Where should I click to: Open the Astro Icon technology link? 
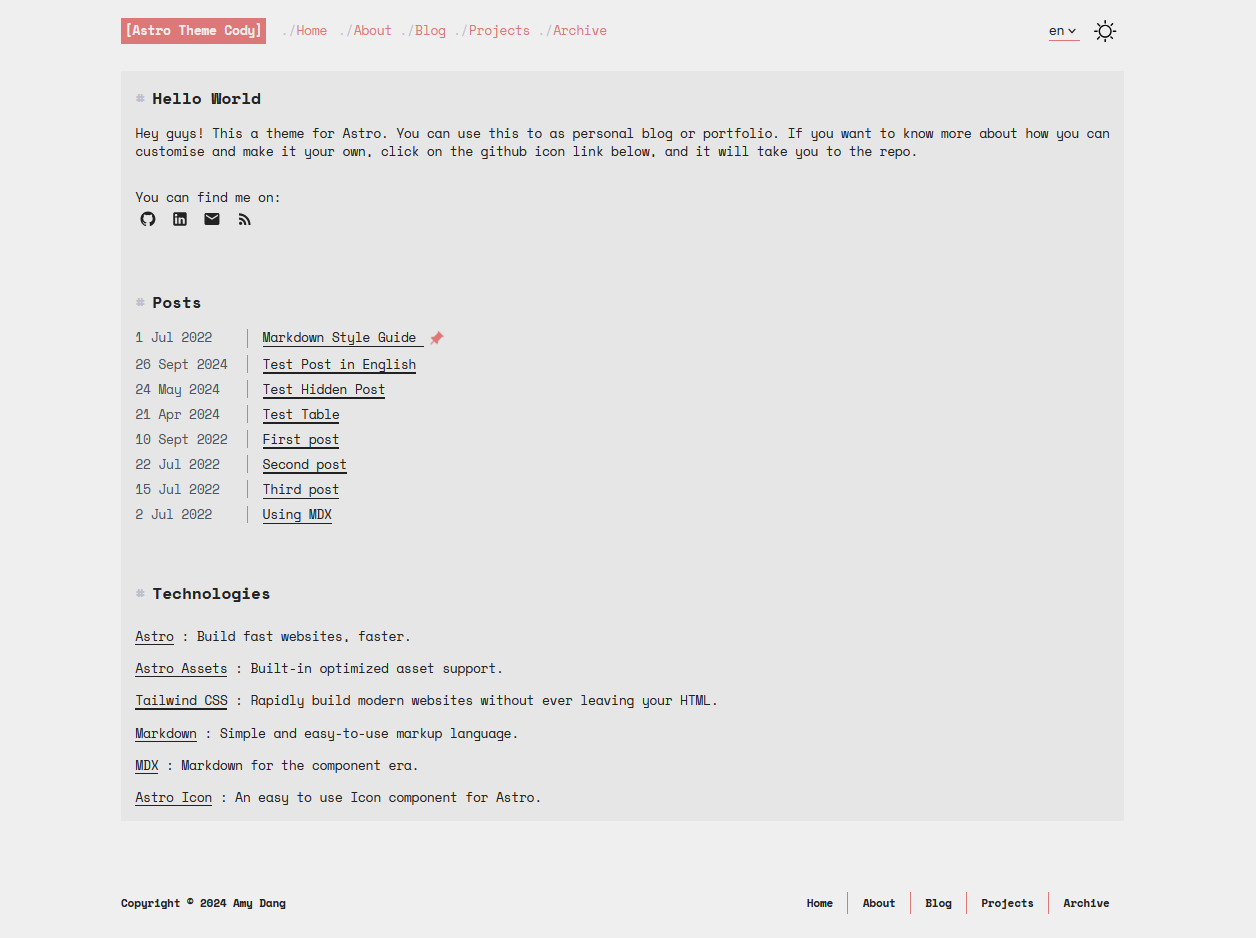[173, 798]
